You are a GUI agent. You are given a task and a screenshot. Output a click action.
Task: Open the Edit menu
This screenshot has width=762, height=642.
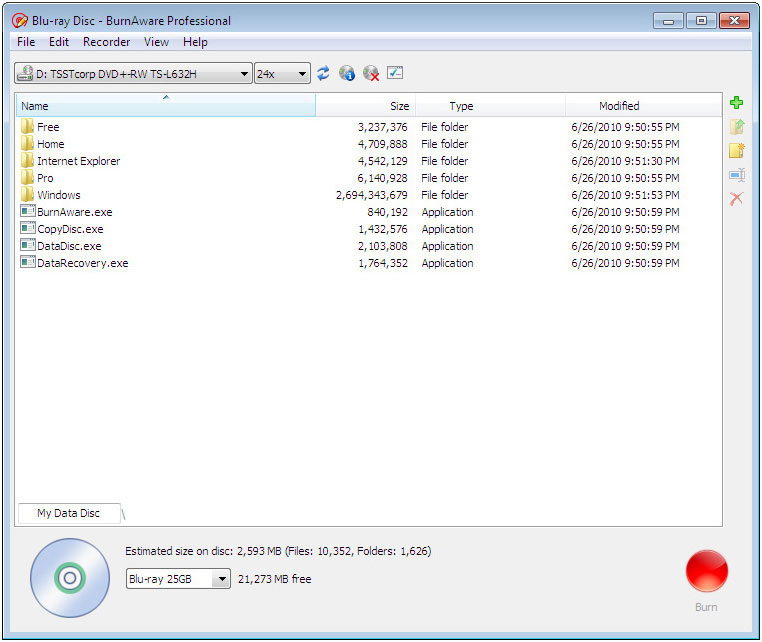pyautogui.click(x=59, y=42)
